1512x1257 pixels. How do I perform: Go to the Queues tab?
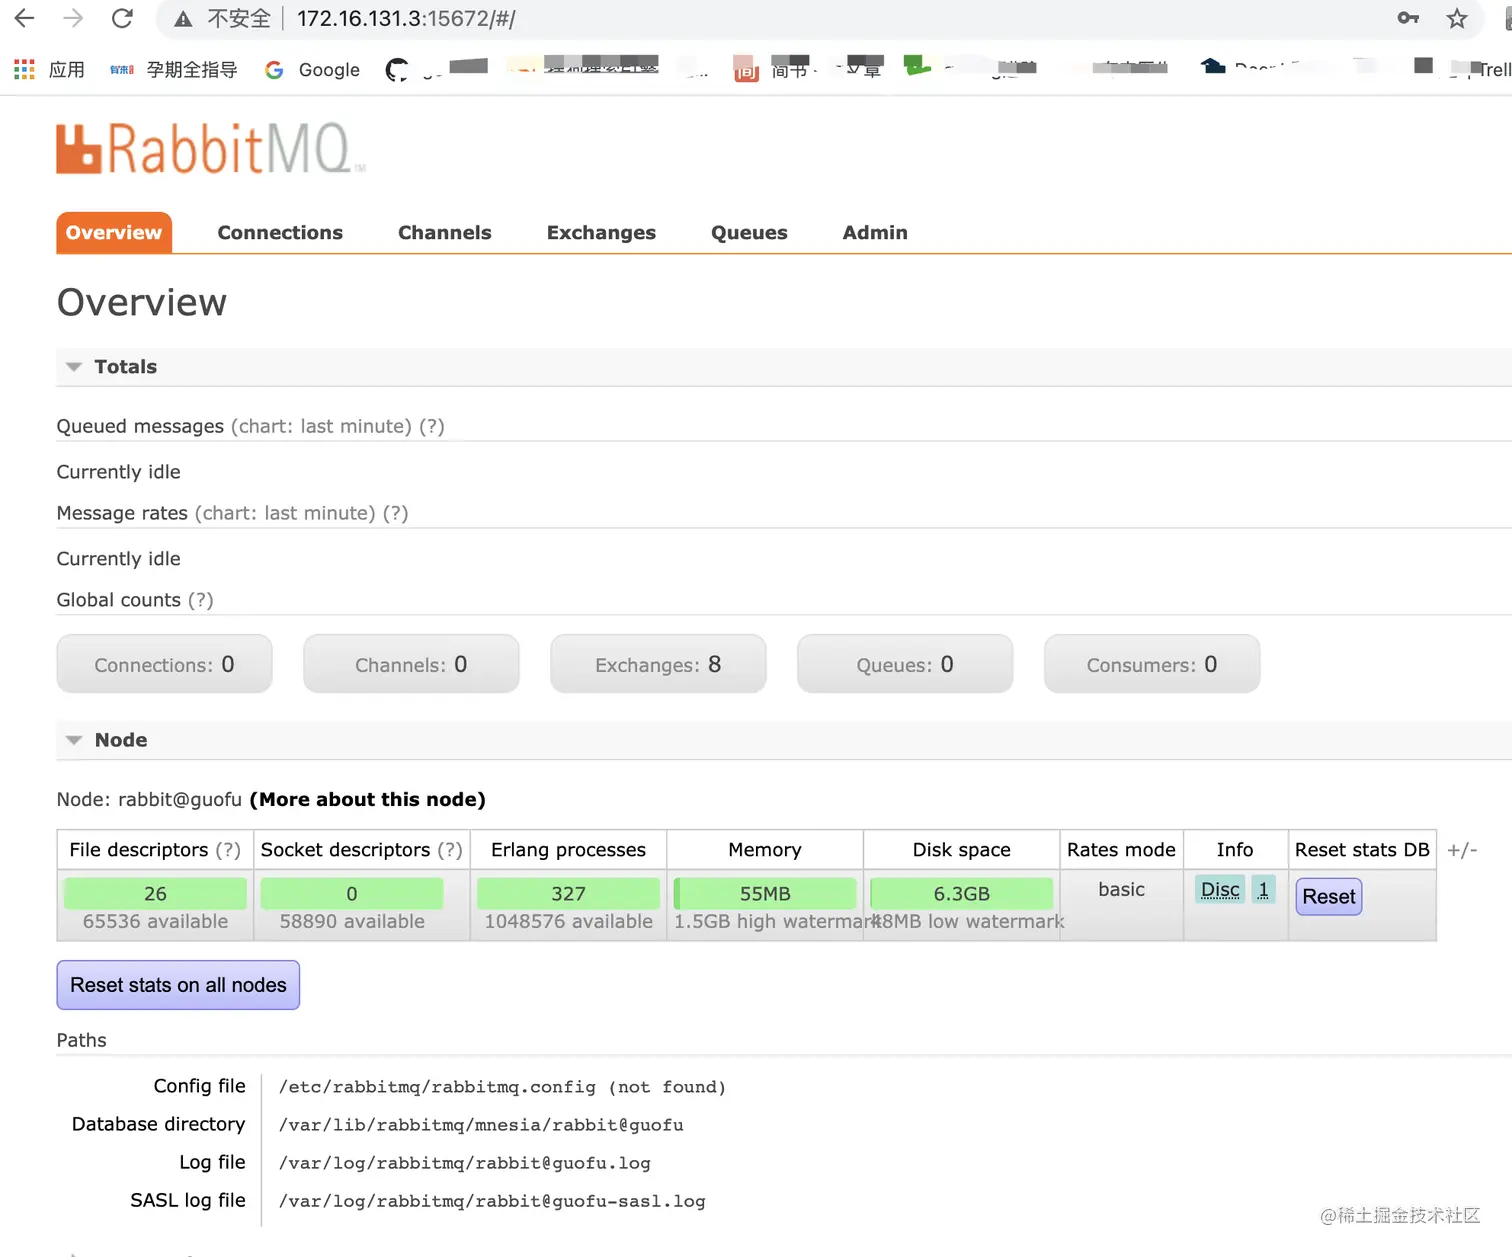[749, 232]
